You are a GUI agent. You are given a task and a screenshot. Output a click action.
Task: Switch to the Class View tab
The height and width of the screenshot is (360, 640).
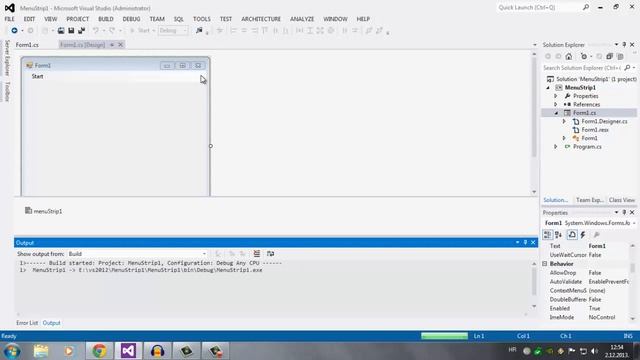[622, 200]
